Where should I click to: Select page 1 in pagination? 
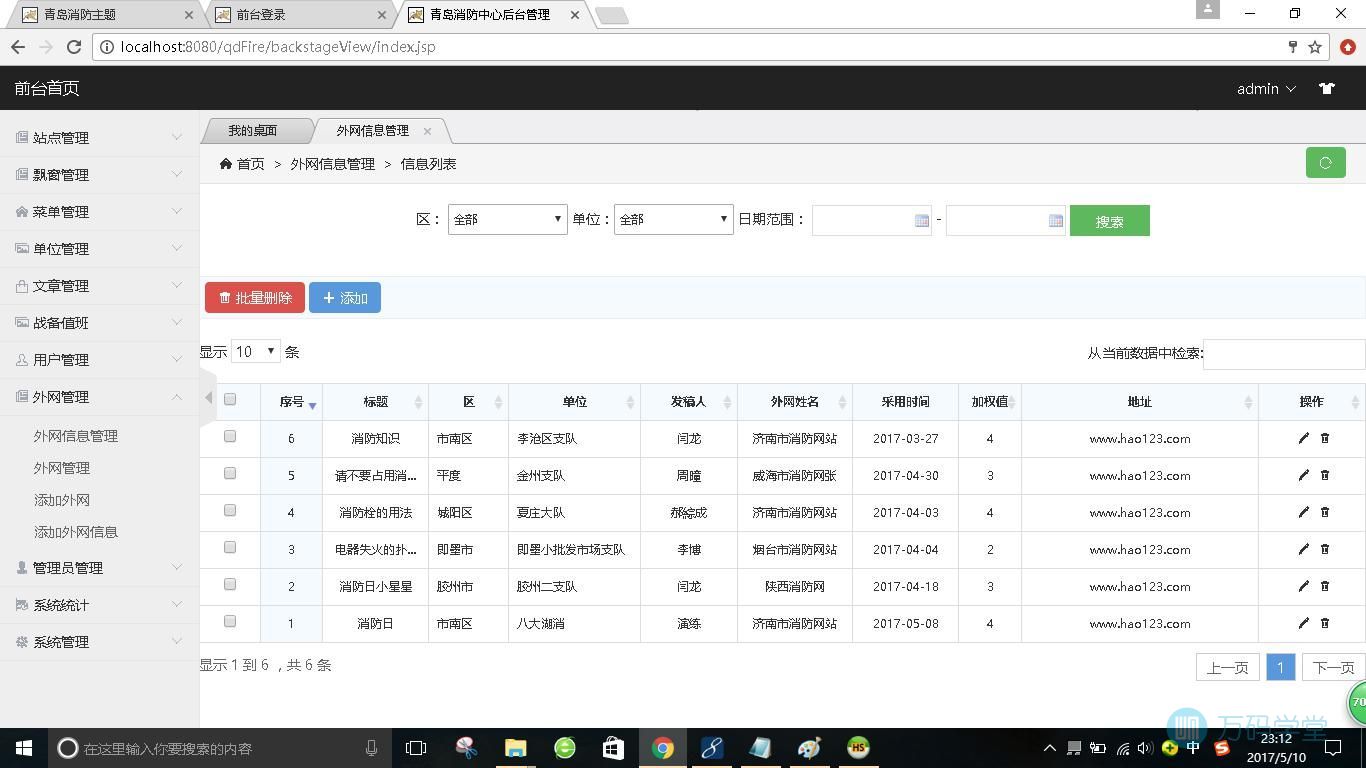[1280, 667]
